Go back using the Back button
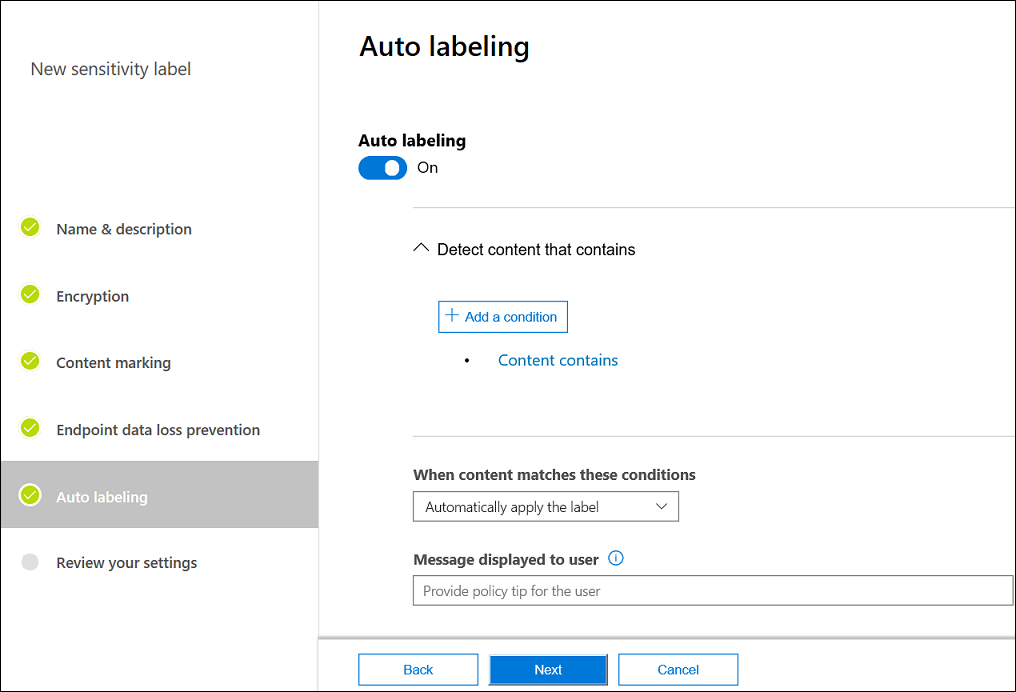 click(418, 670)
